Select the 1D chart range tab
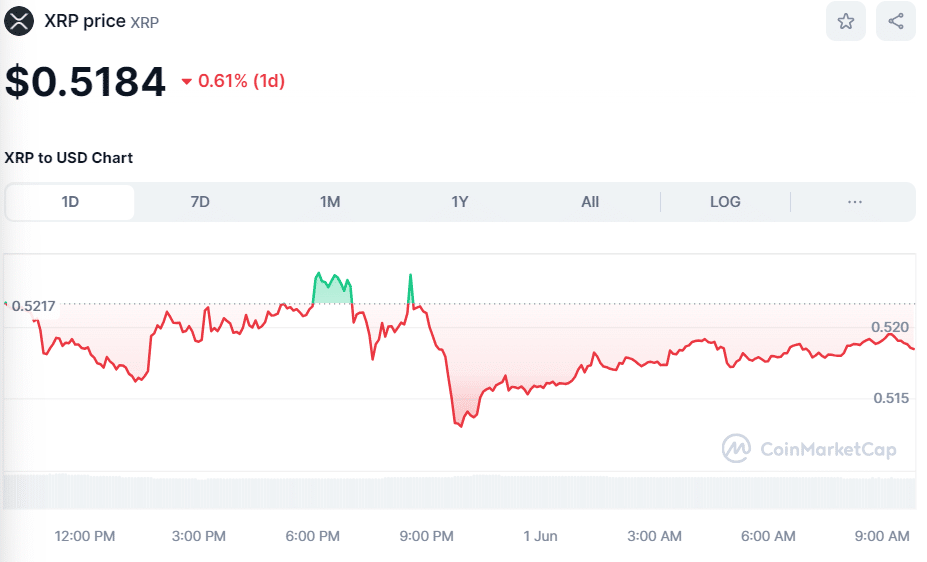The image size is (927, 562). pos(70,202)
